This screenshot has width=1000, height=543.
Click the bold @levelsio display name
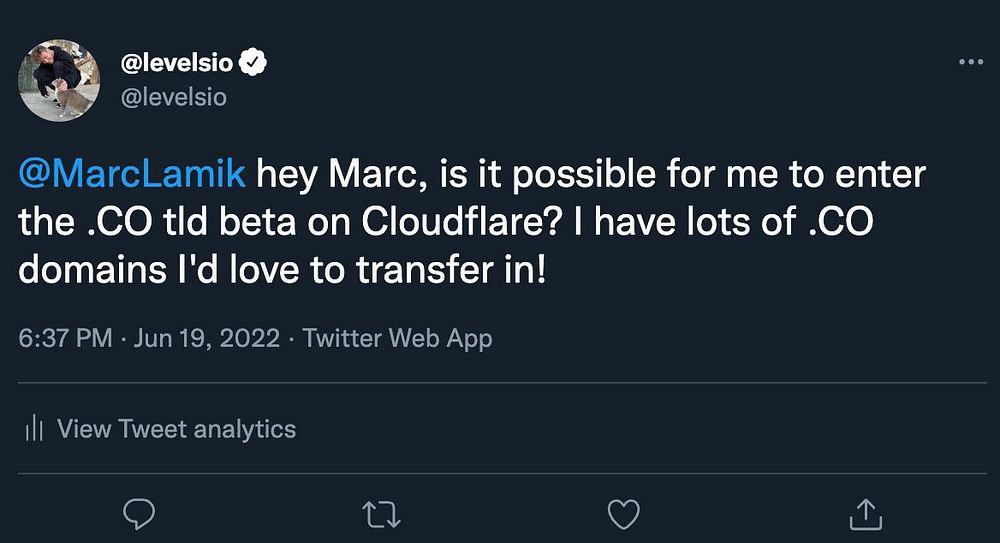point(176,64)
